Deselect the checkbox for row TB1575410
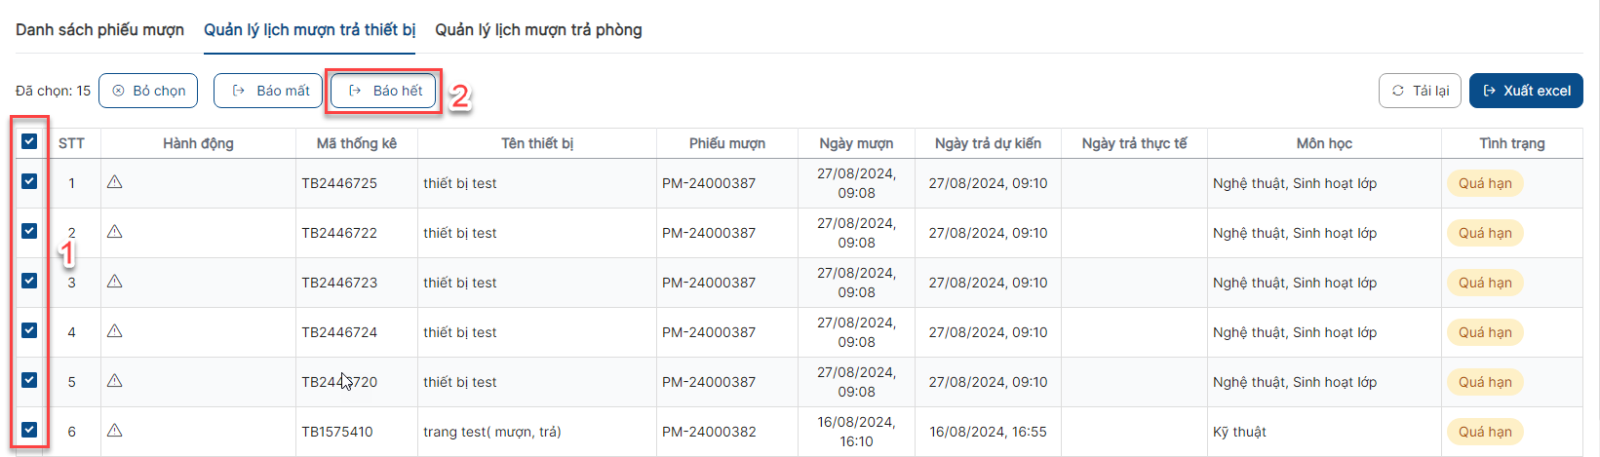The width and height of the screenshot is (1600, 457). pos(29,430)
